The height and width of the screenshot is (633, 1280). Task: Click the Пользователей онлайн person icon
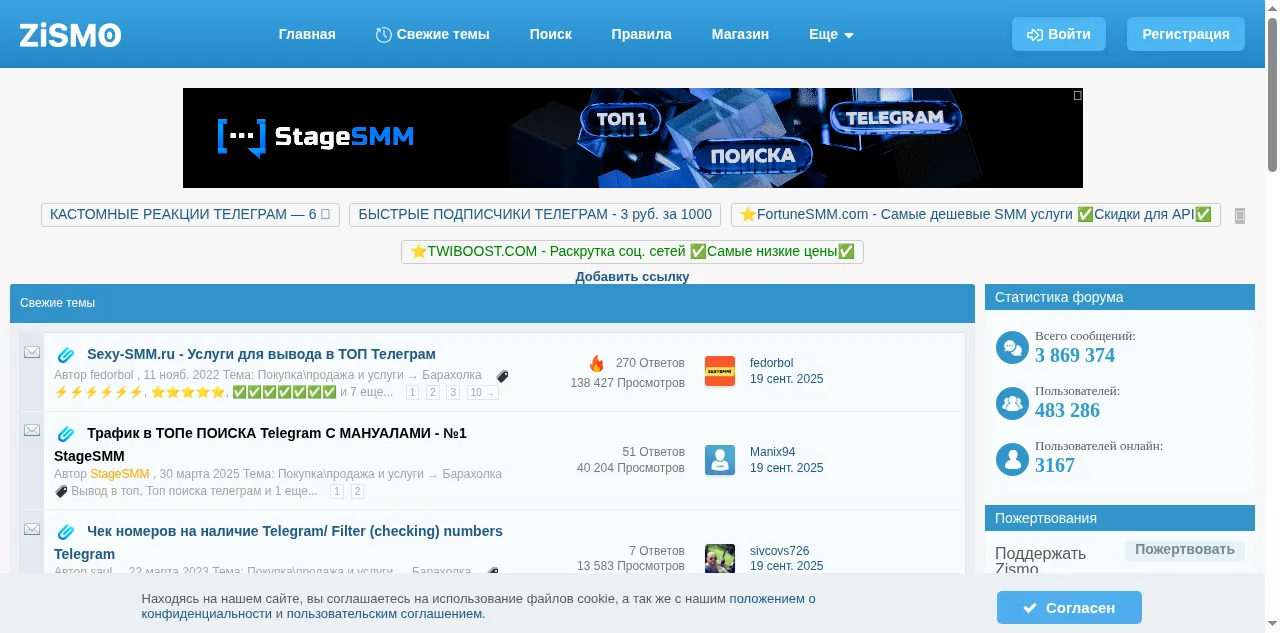point(1012,459)
